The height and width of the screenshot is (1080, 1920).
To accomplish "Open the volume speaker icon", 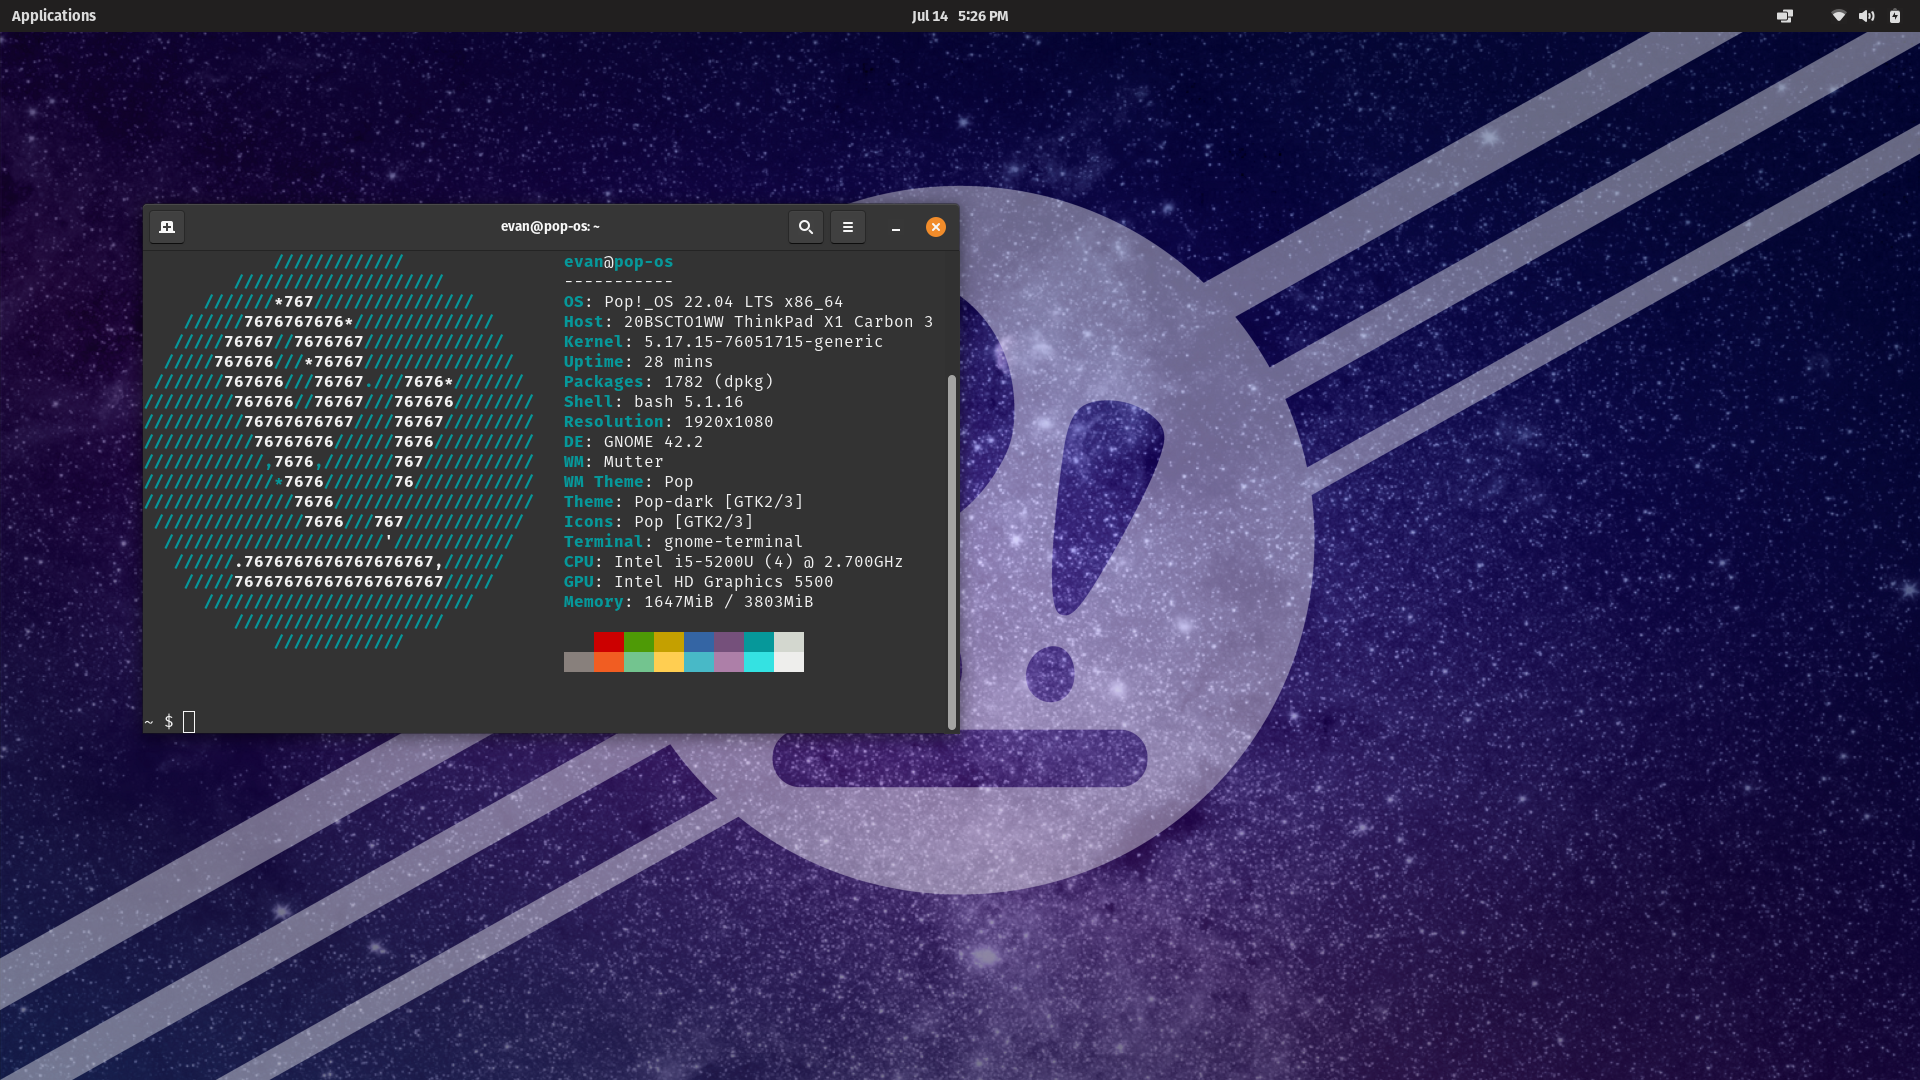I will pyautogui.click(x=1866, y=16).
